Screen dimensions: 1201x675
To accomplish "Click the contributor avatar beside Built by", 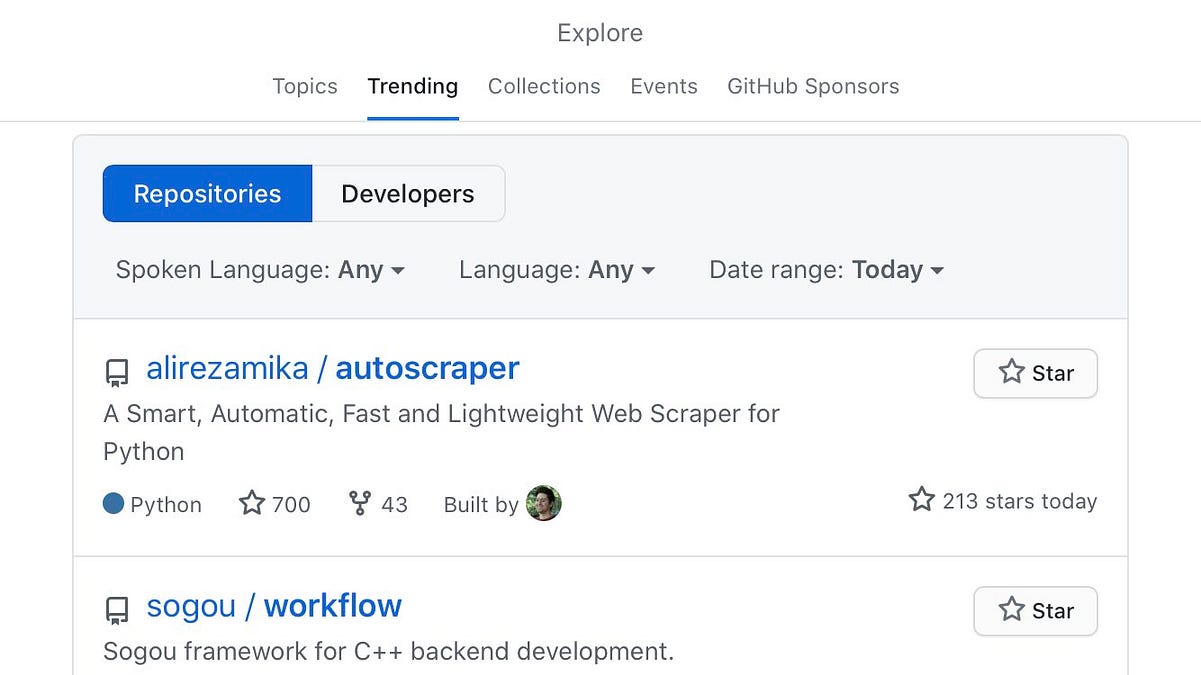I will [544, 504].
